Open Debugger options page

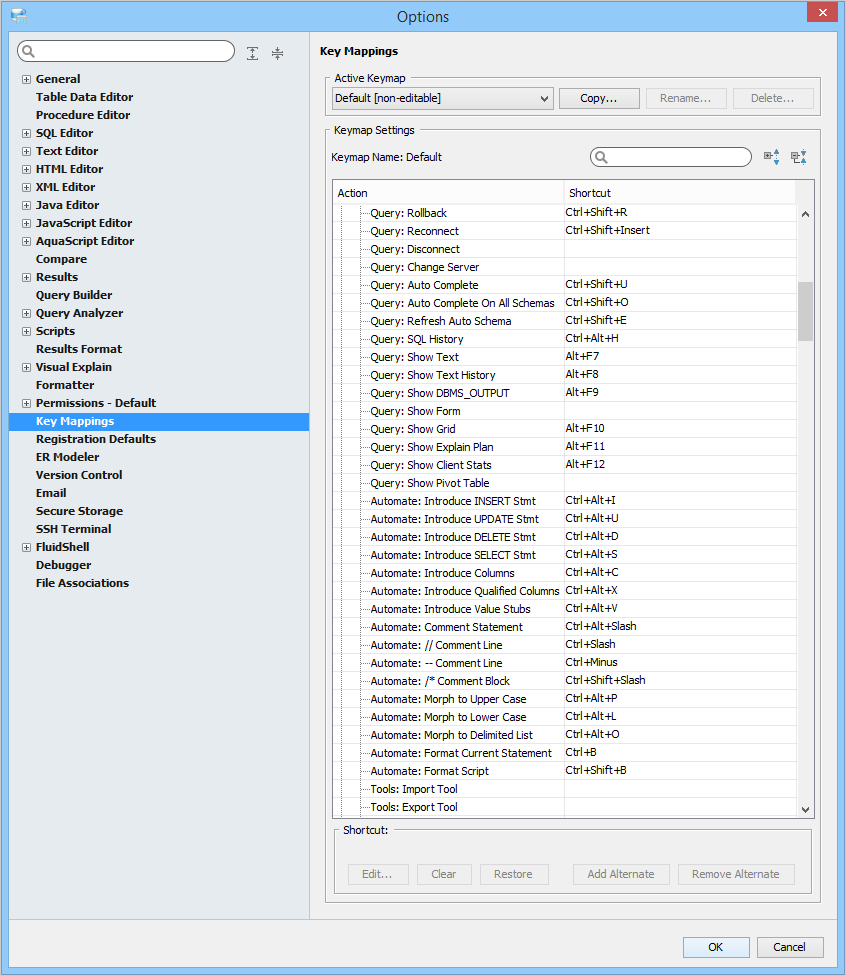tap(63, 565)
